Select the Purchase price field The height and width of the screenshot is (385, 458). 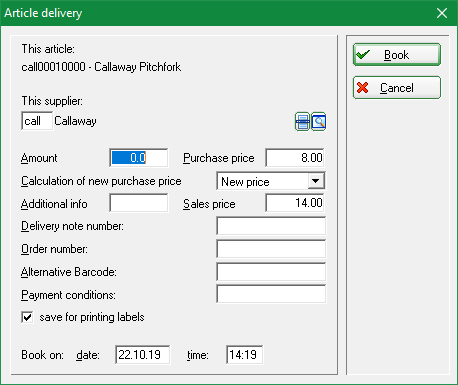(x=295, y=158)
